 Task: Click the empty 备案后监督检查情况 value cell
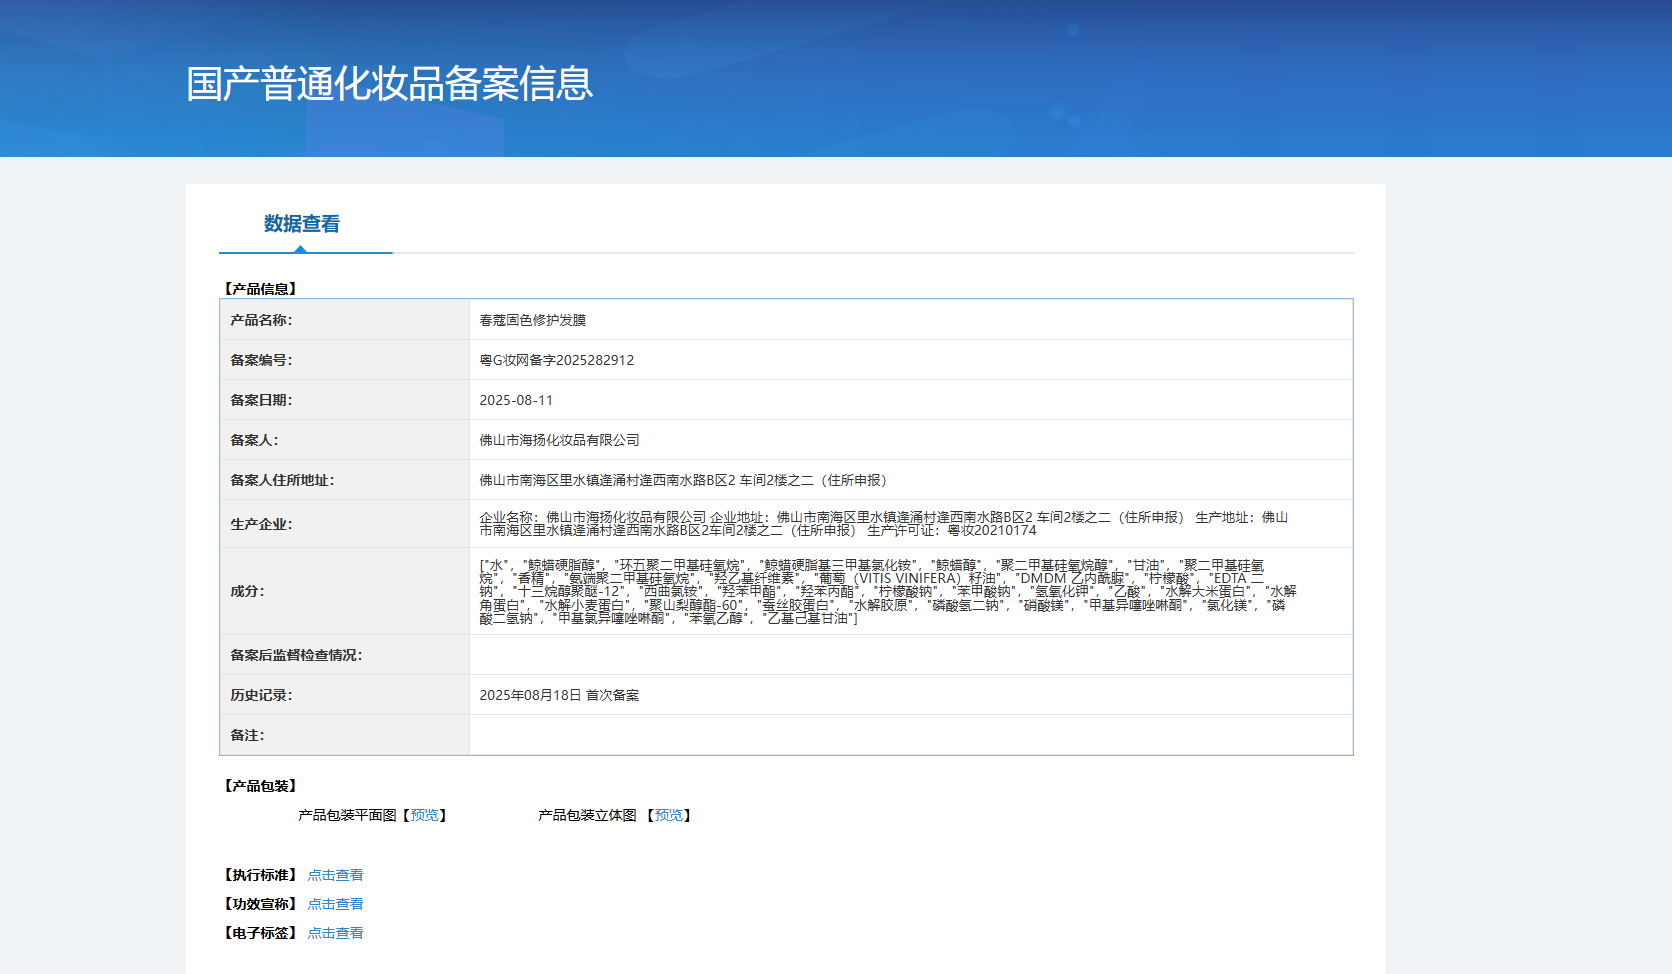coord(910,655)
